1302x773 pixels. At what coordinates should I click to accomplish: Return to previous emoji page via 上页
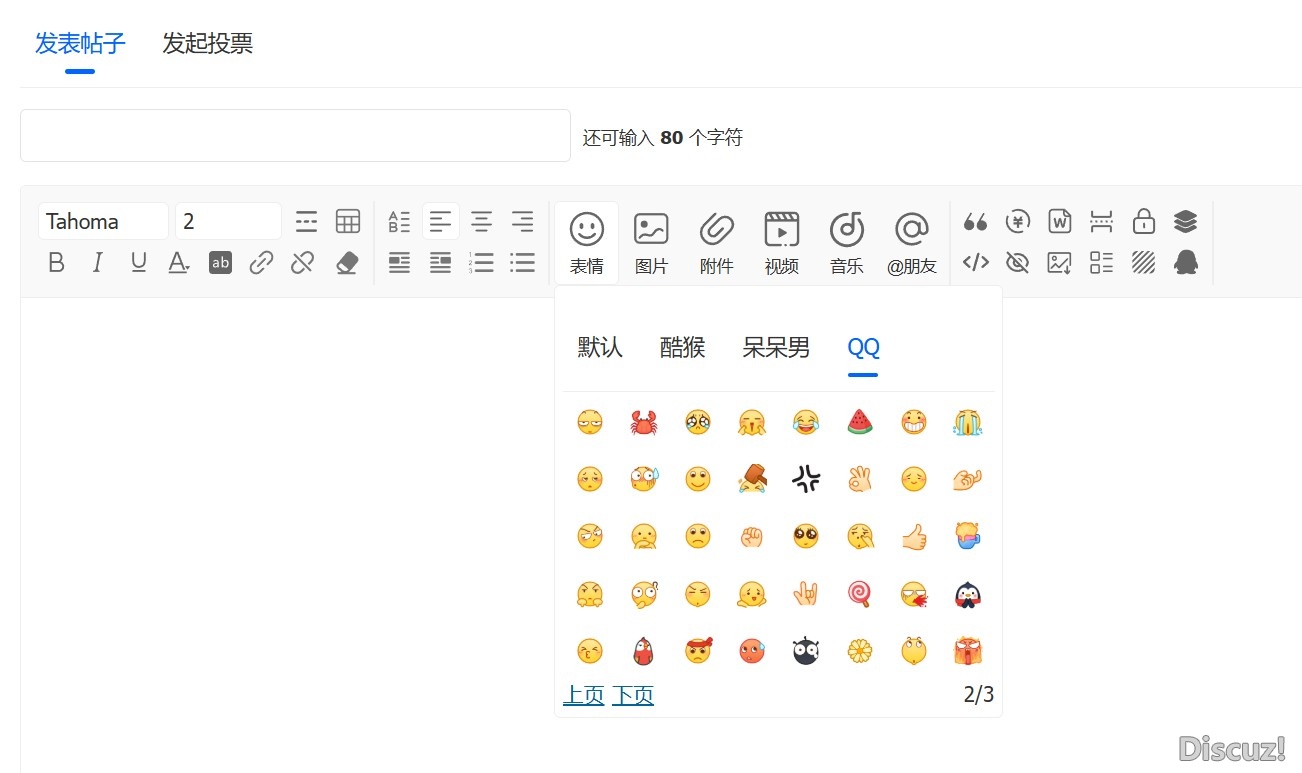(x=583, y=694)
